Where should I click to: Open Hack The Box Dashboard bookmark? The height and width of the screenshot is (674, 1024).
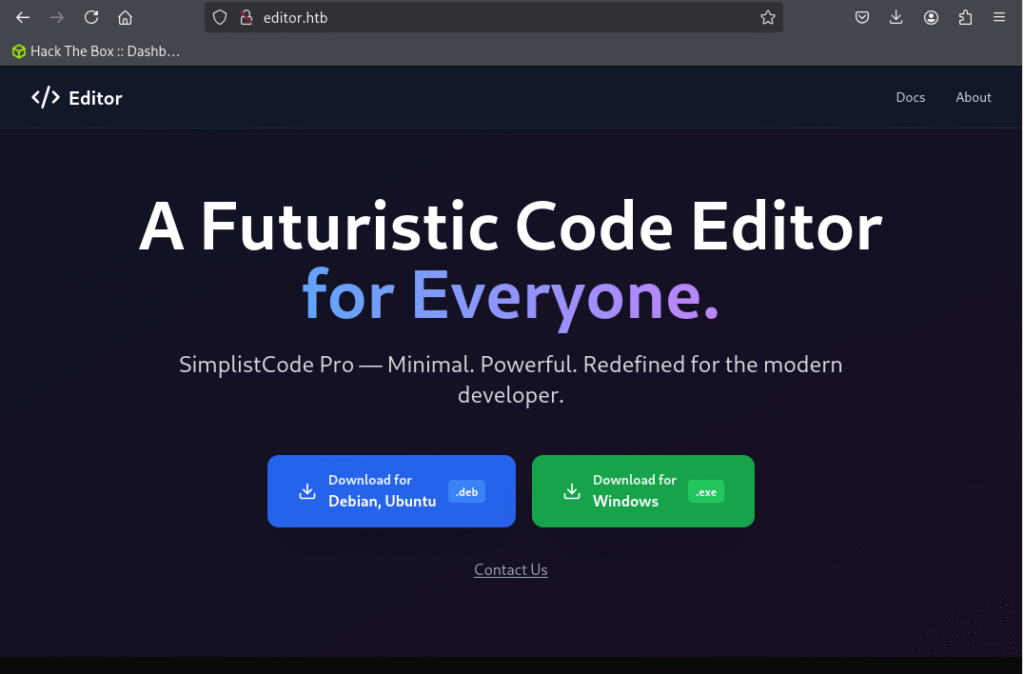click(96, 52)
